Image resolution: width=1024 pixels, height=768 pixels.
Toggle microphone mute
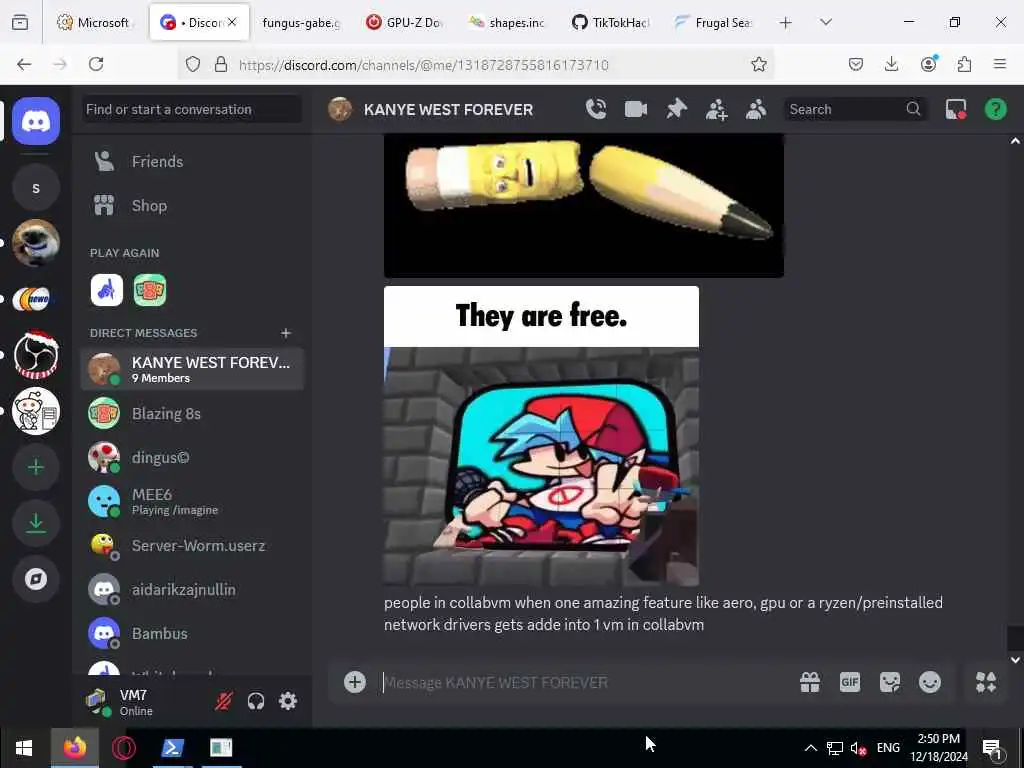click(224, 701)
